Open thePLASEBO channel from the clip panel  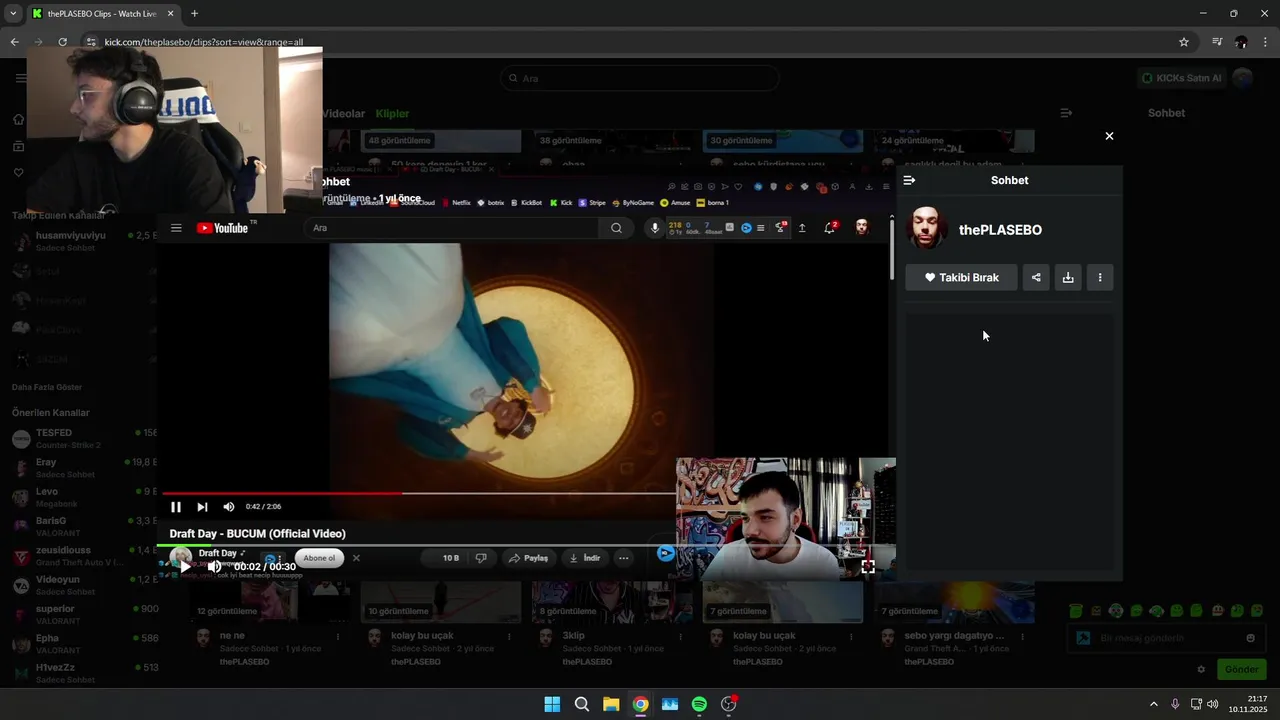click(x=1000, y=230)
